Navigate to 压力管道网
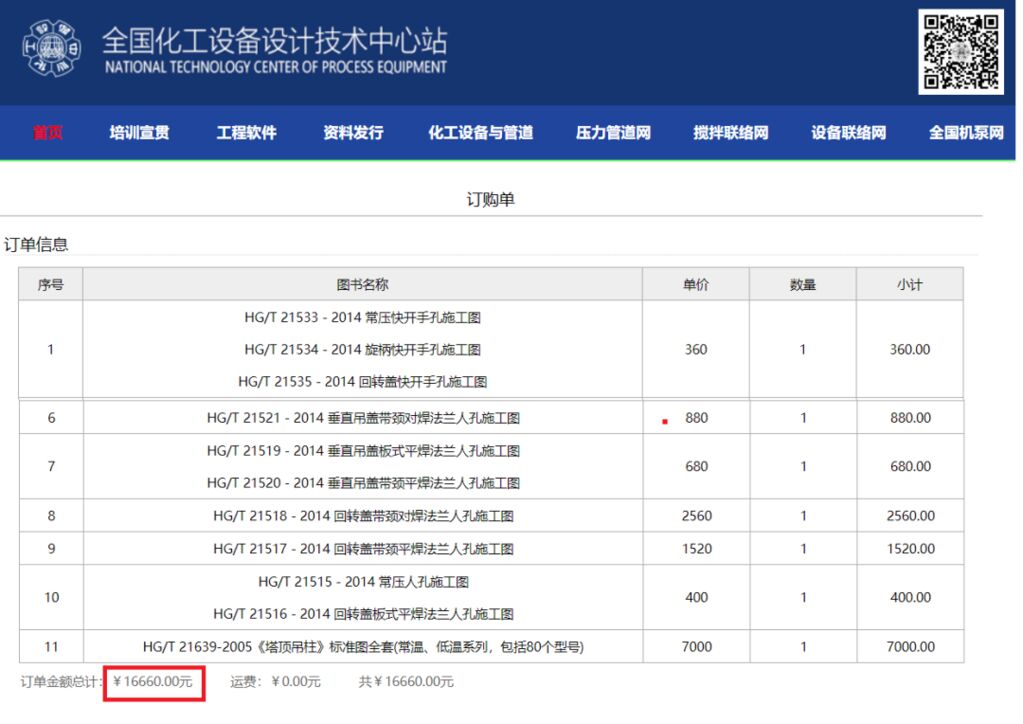1023x724 pixels. (613, 133)
